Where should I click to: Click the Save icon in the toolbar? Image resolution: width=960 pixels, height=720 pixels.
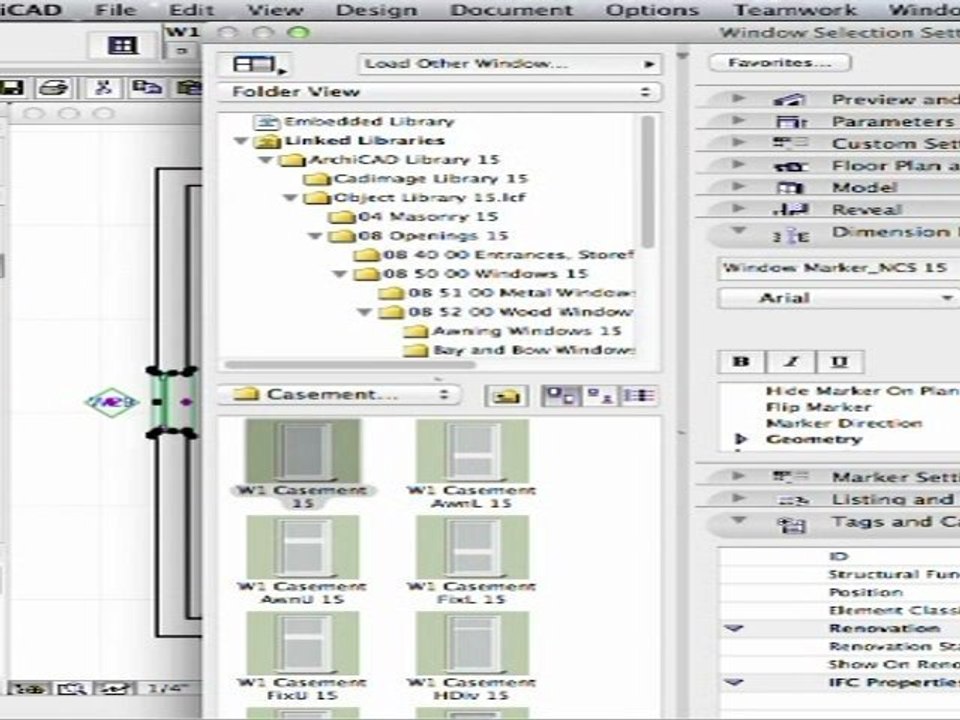pyautogui.click(x=11, y=88)
